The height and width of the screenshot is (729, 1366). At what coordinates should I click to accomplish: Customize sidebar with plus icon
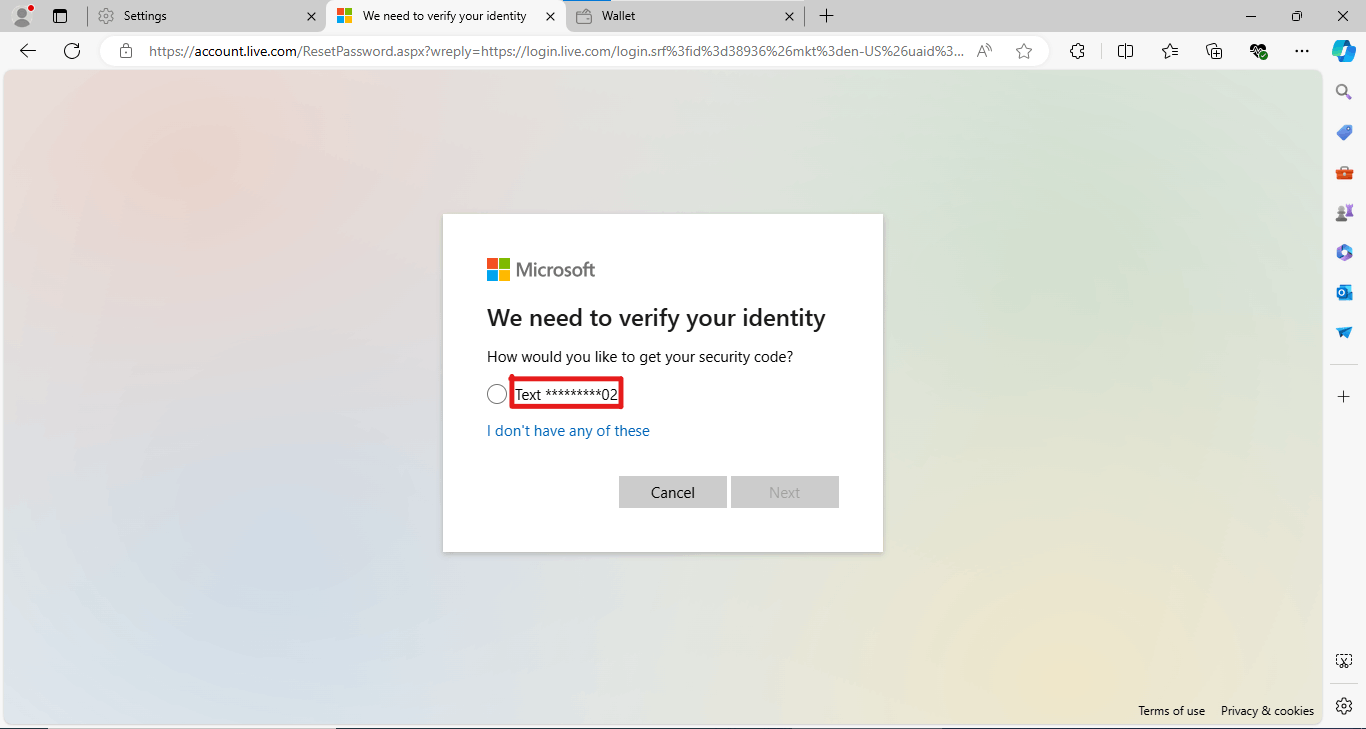coord(1344,397)
